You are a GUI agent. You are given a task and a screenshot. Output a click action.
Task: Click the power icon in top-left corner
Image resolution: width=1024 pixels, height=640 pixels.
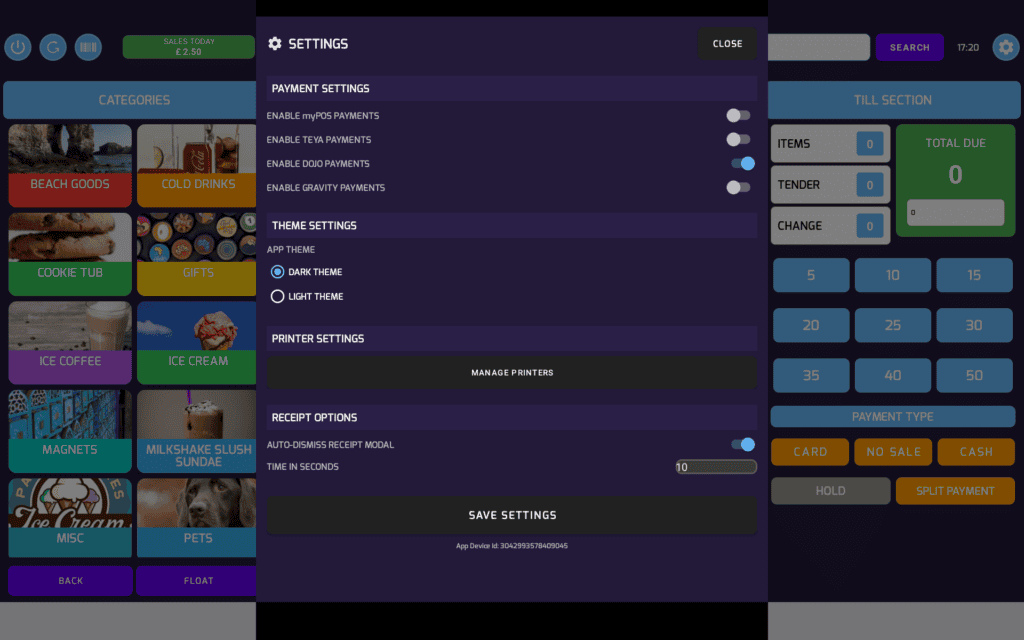pos(18,47)
